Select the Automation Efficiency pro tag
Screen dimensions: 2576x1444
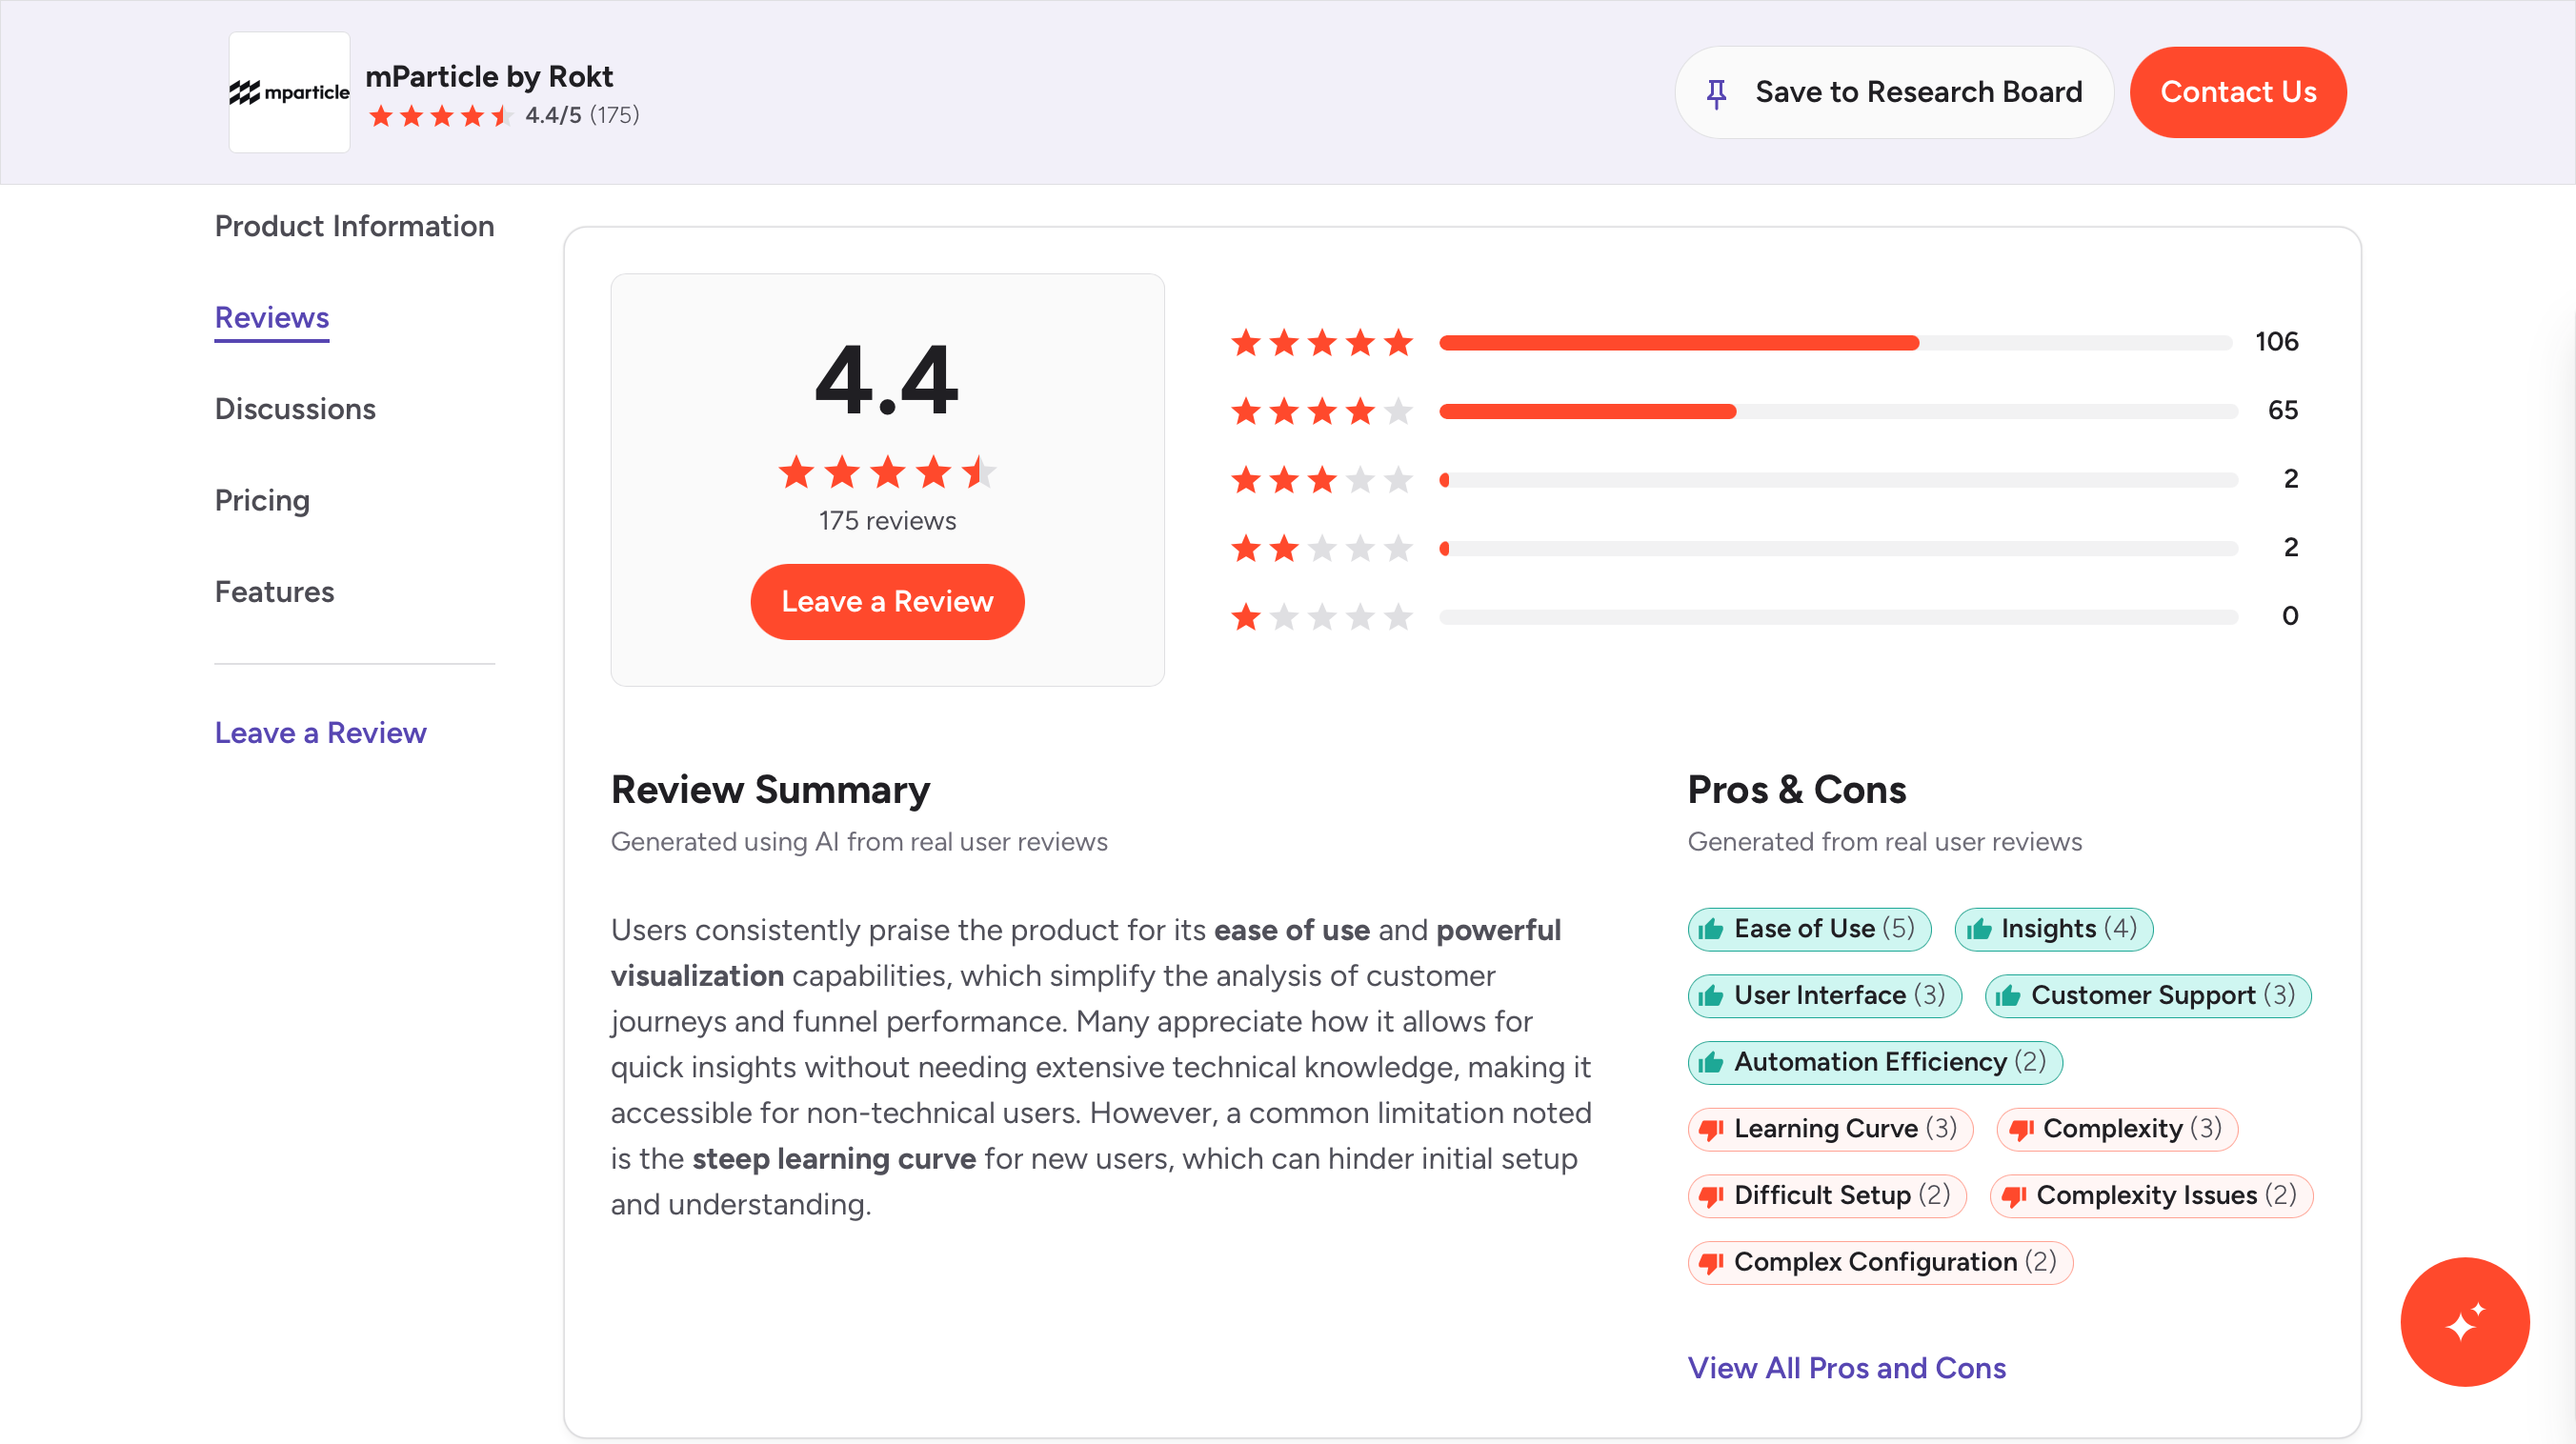(x=1875, y=1062)
